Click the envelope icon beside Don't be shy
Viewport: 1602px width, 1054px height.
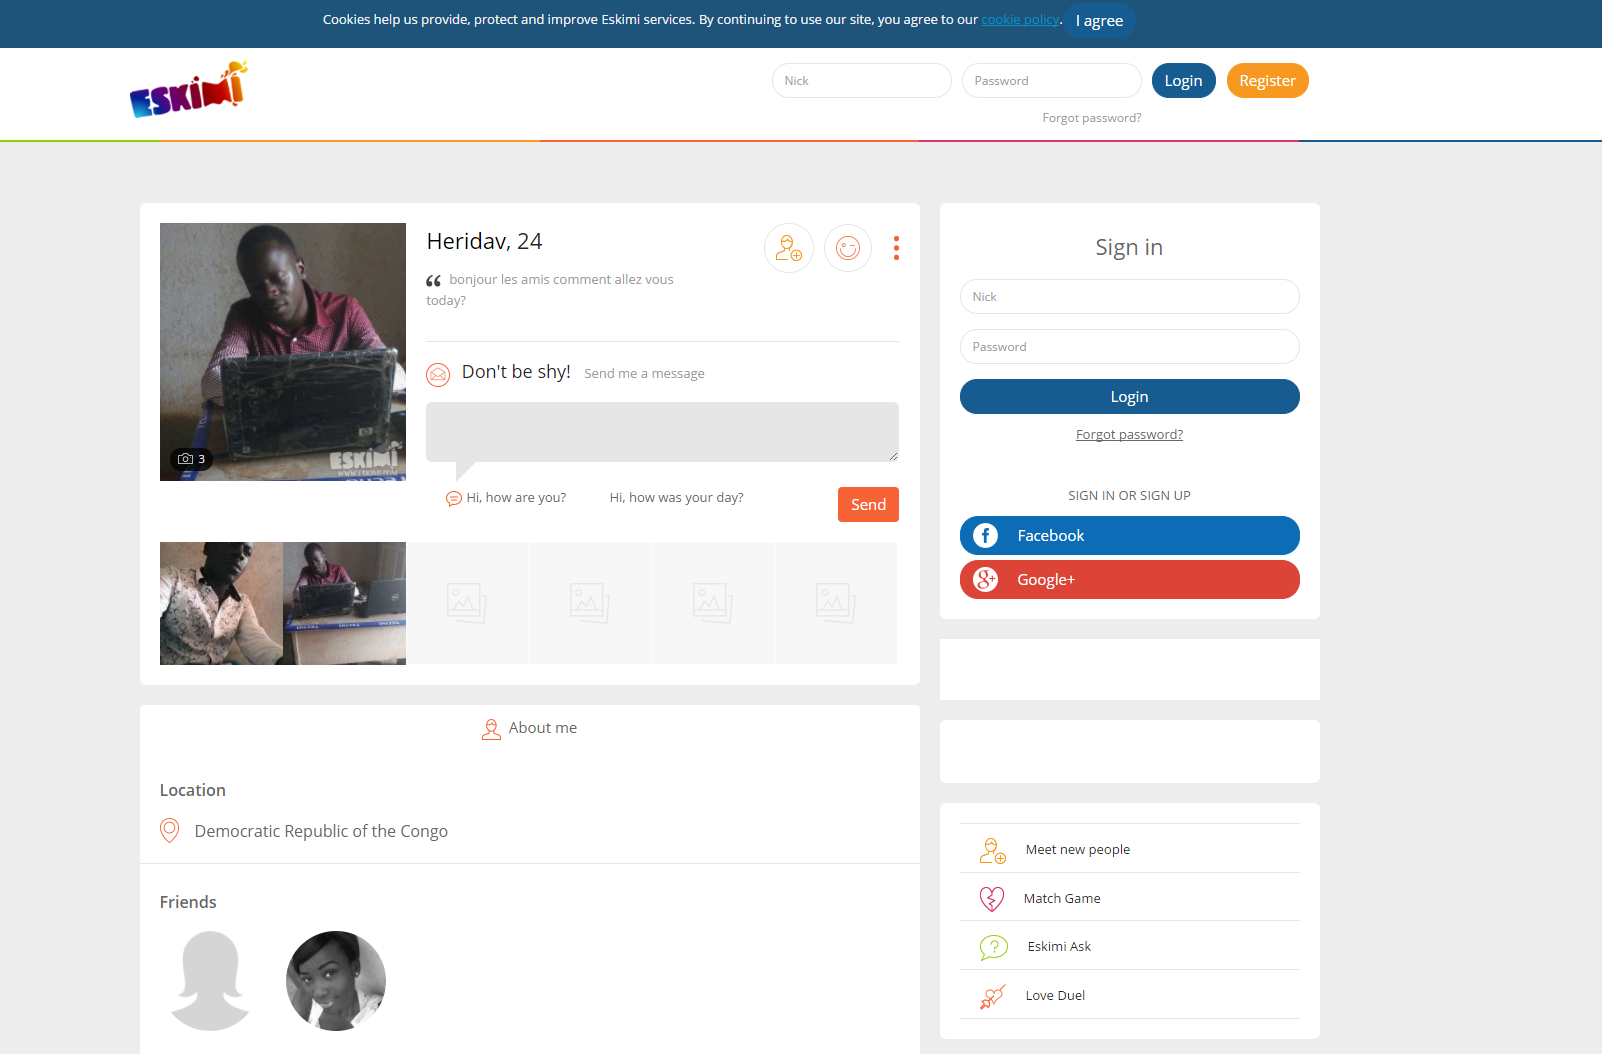tap(438, 375)
